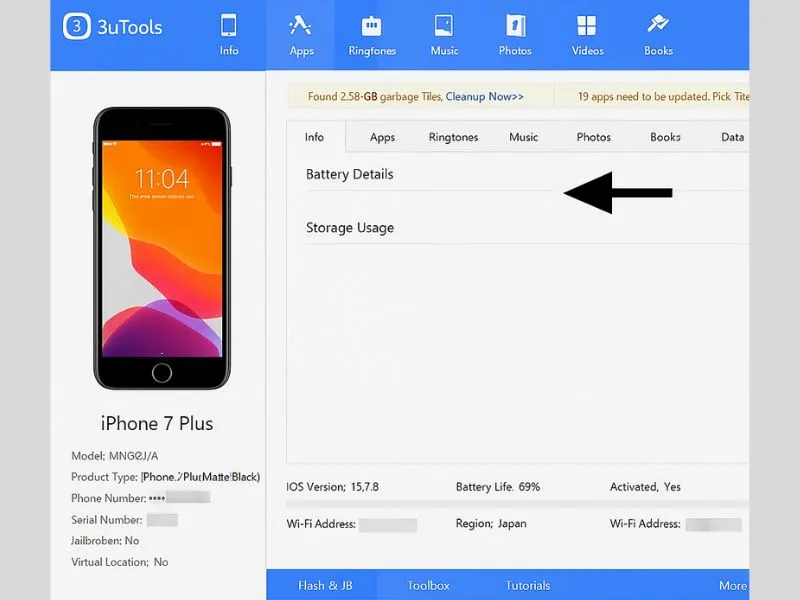Click the 19 apps need updating notice
The height and width of the screenshot is (600, 800).
663,96
